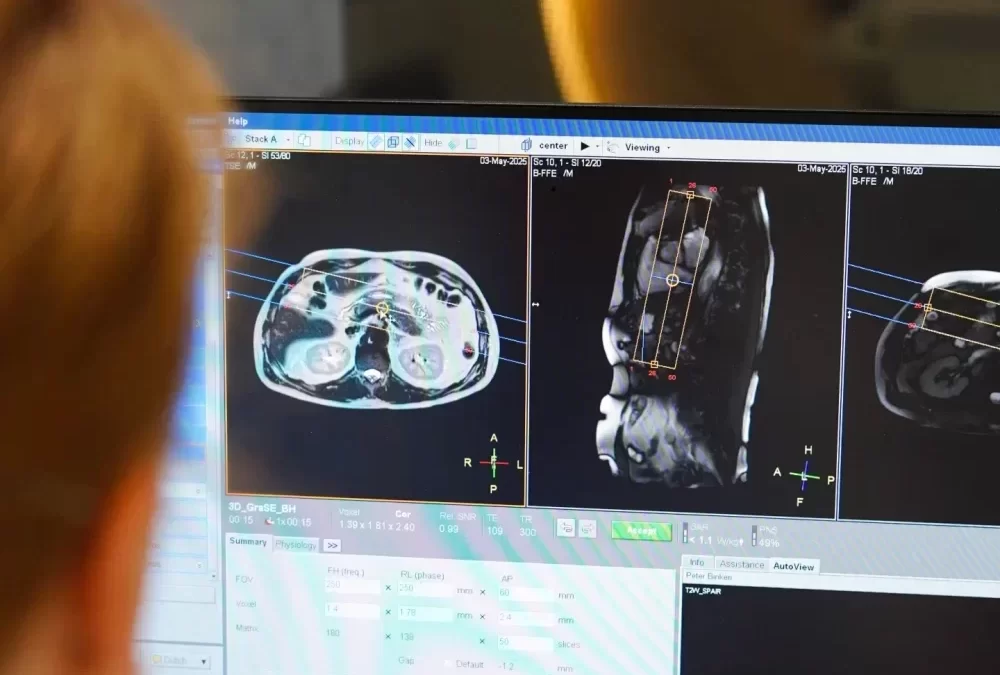This screenshot has height=675, width=1000.
Task: Click the first Hide diamond icon
Action: point(453,144)
